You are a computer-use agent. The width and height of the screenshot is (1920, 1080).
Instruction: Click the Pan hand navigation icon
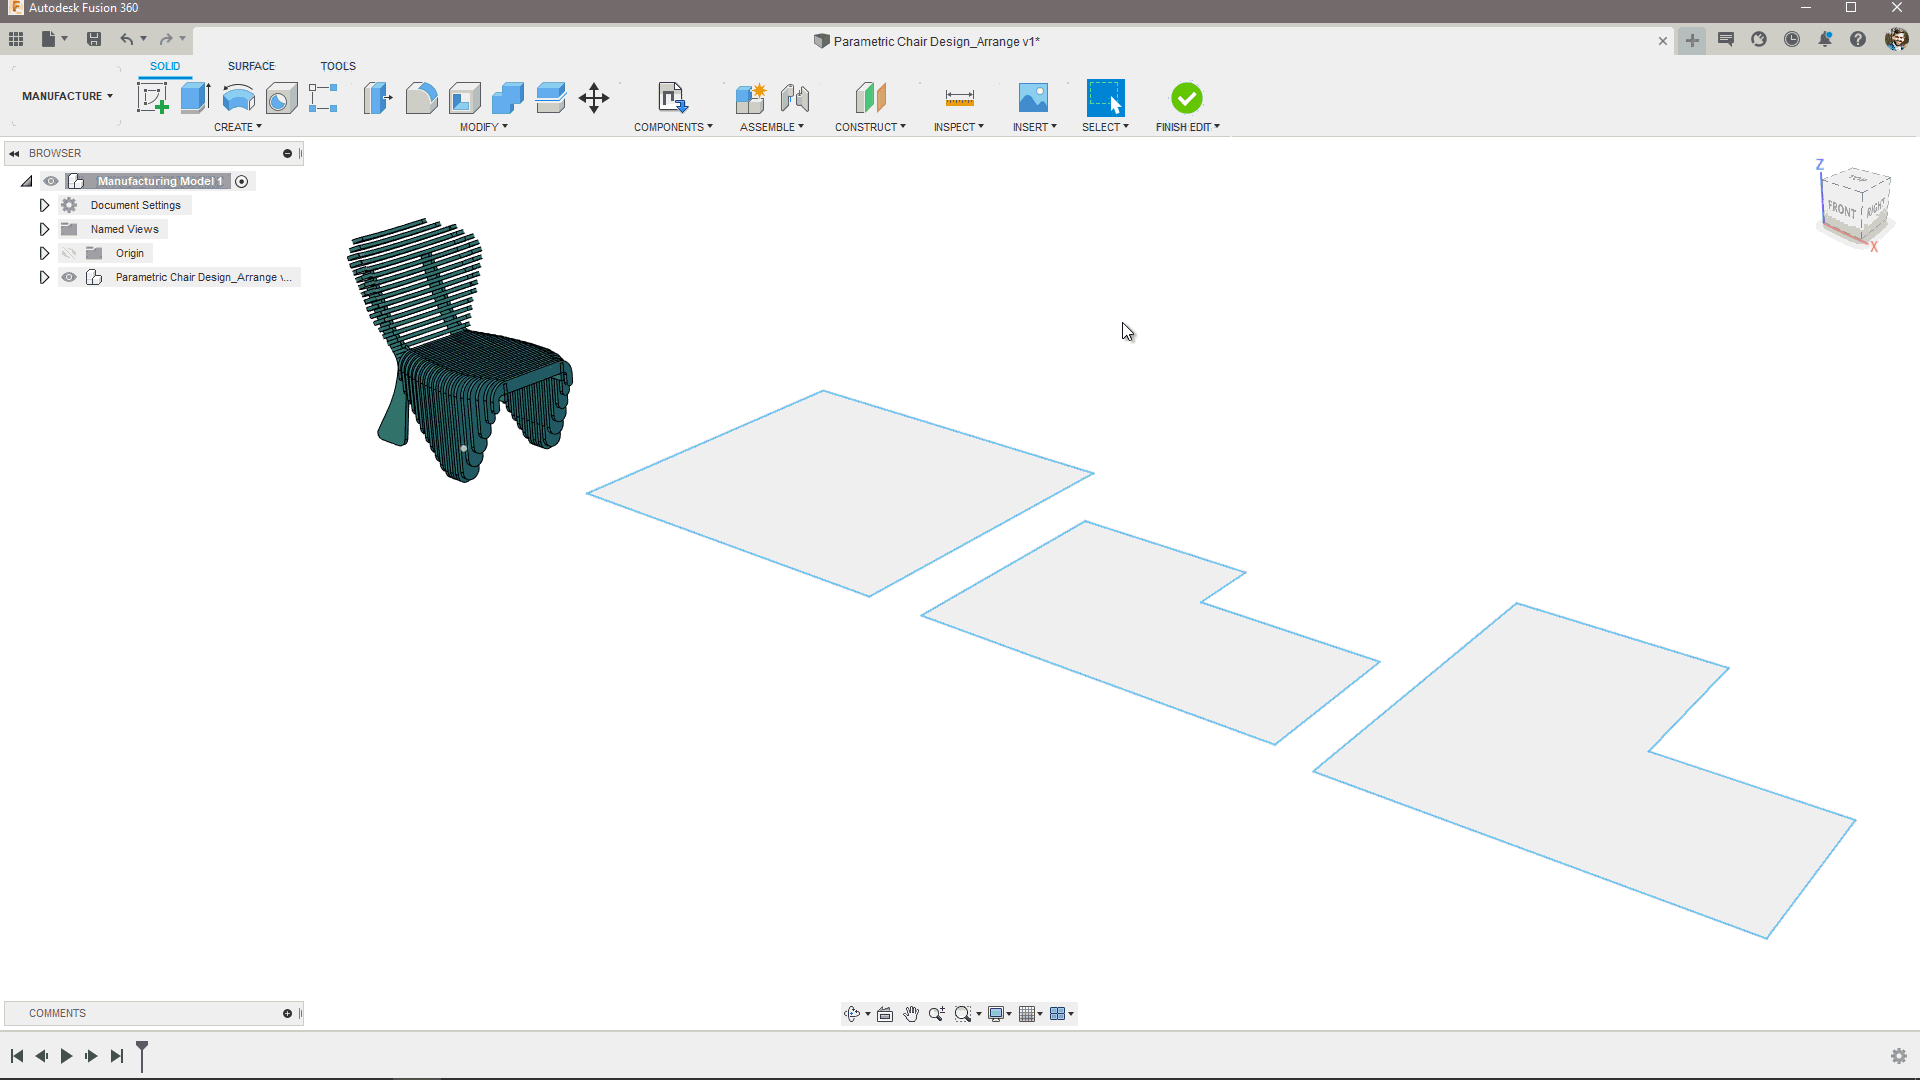(x=911, y=1014)
